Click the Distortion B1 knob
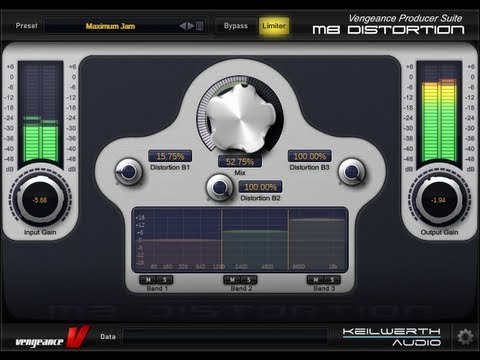Viewport: 480px width, 360px height. click(x=128, y=172)
